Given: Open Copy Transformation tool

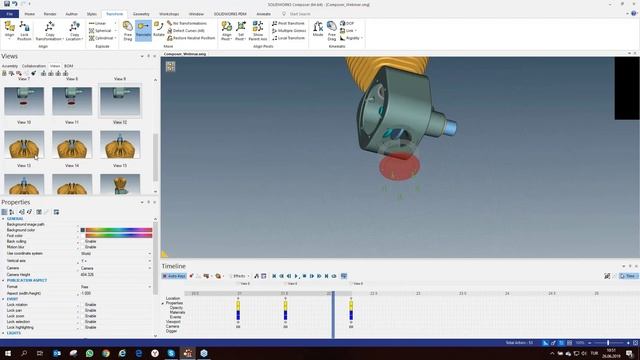Looking at the screenshot, I should tap(49, 31).
